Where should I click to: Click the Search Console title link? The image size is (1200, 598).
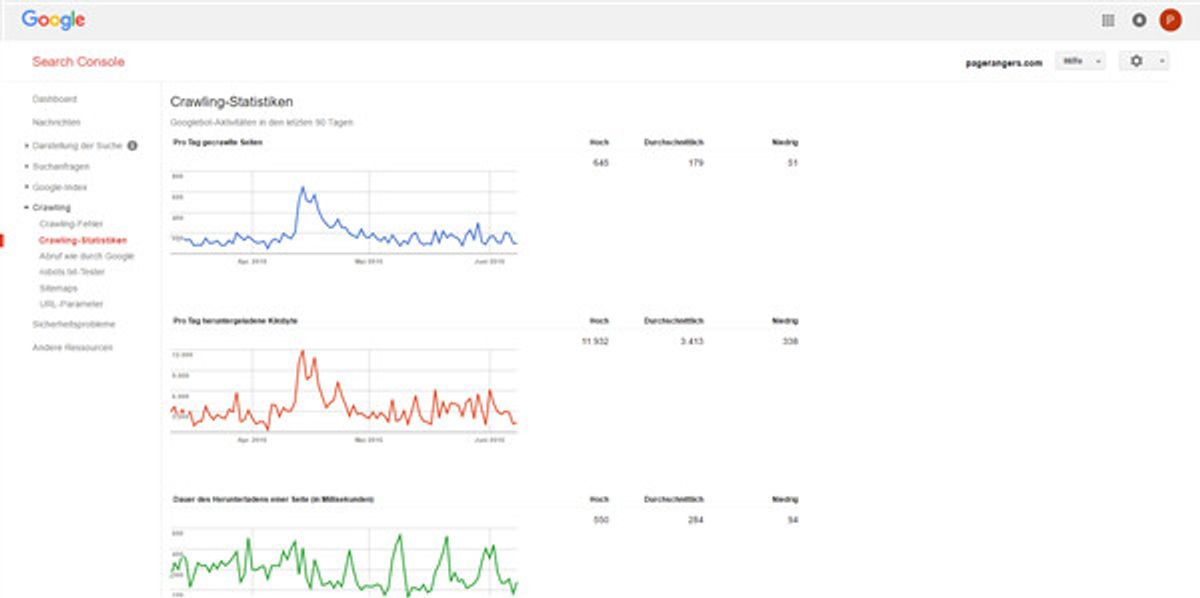78,62
